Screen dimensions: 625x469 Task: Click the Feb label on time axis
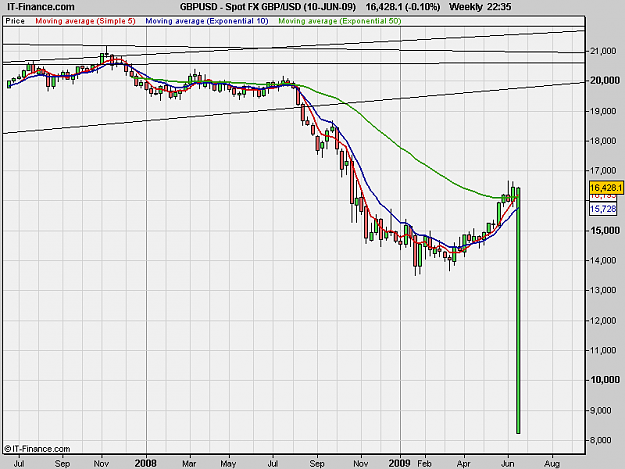(425, 464)
